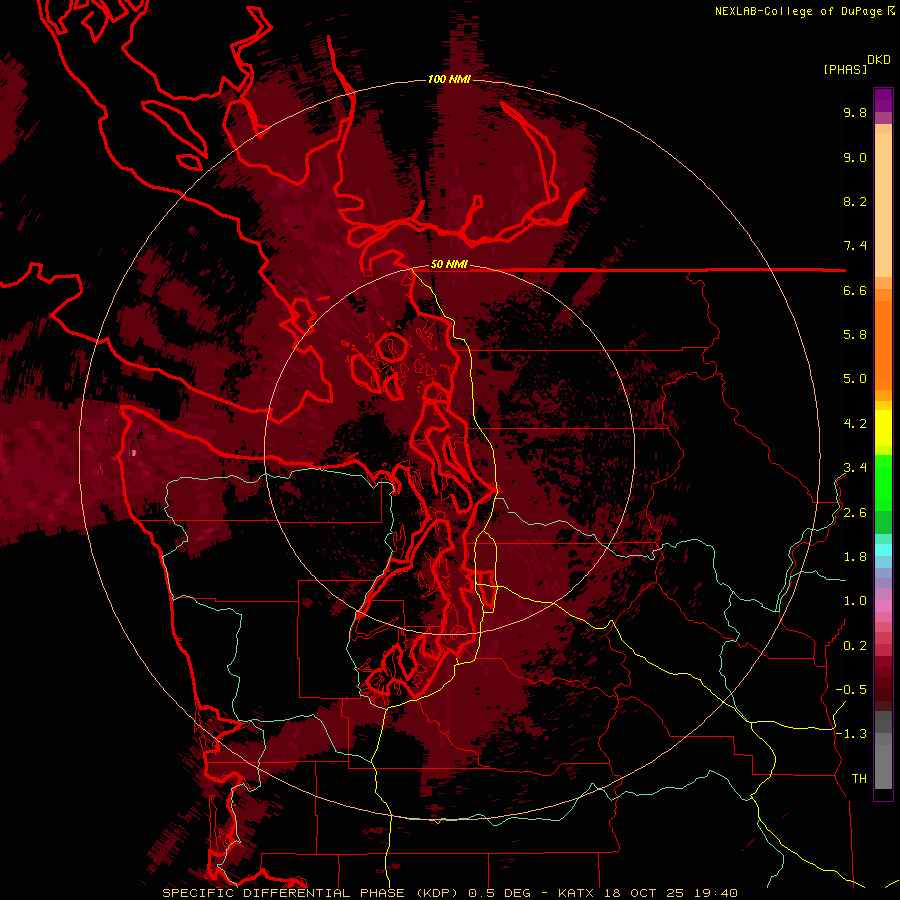Click the 5.0 value on the color scale
This screenshot has height=900, width=900.
tap(855, 379)
